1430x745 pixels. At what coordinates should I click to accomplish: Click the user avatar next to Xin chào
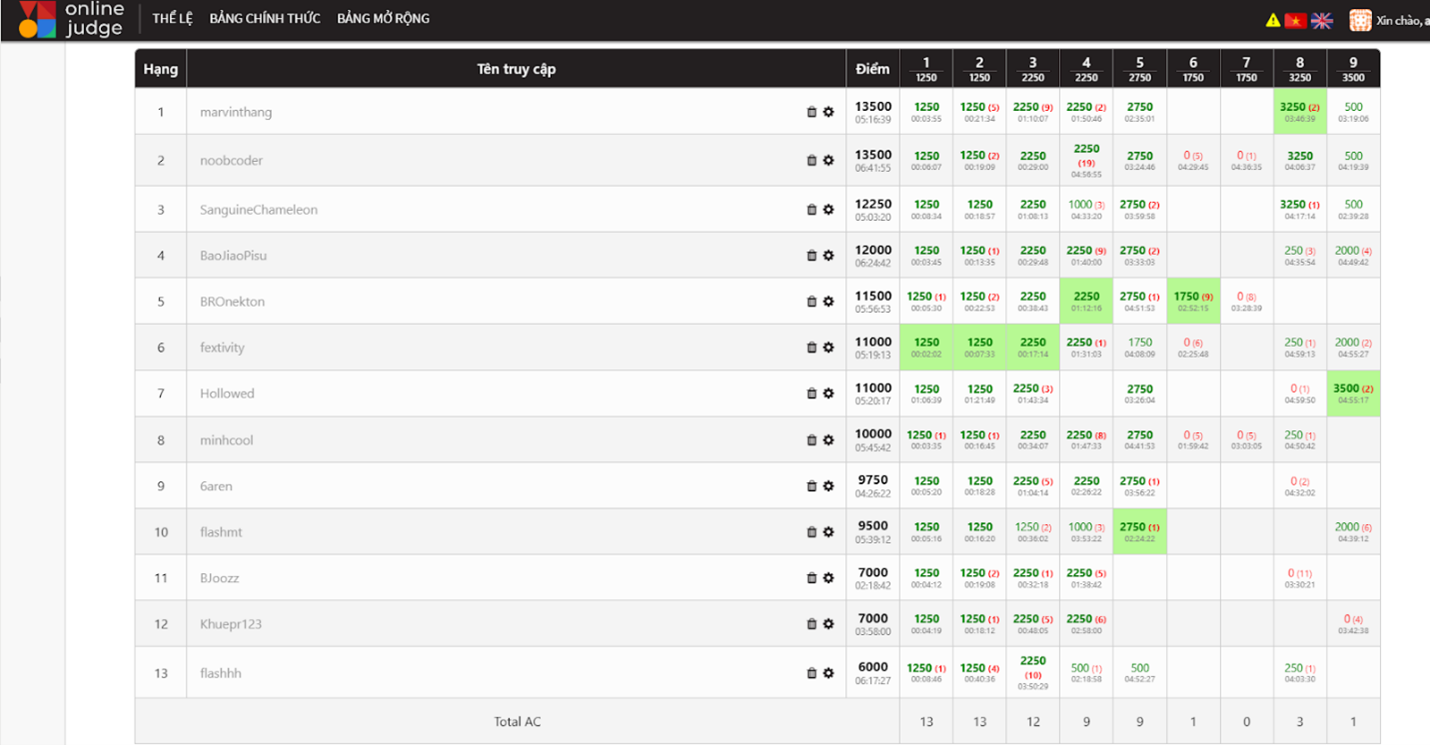click(x=1360, y=20)
